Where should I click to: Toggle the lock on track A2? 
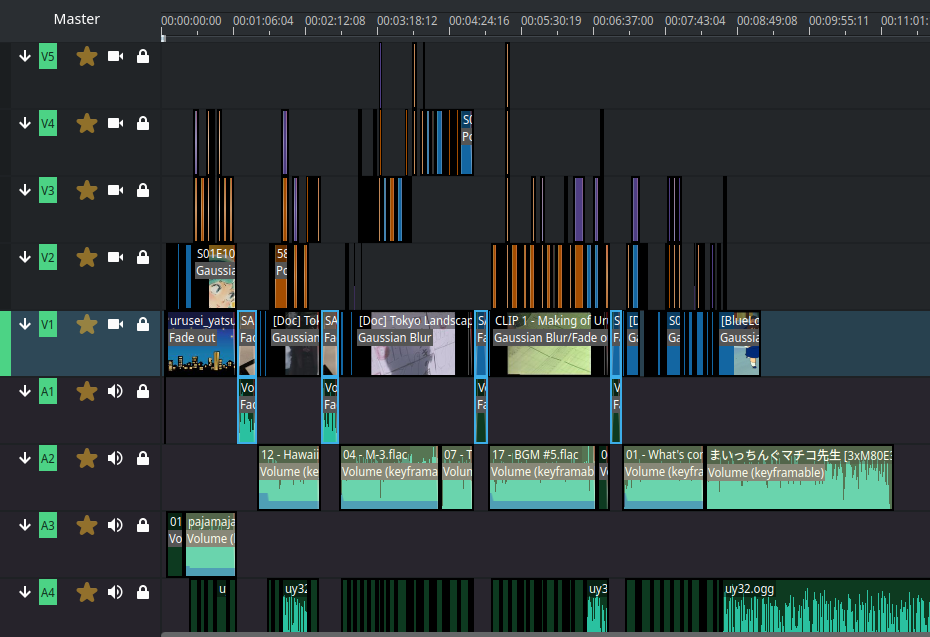pyautogui.click(x=143, y=458)
